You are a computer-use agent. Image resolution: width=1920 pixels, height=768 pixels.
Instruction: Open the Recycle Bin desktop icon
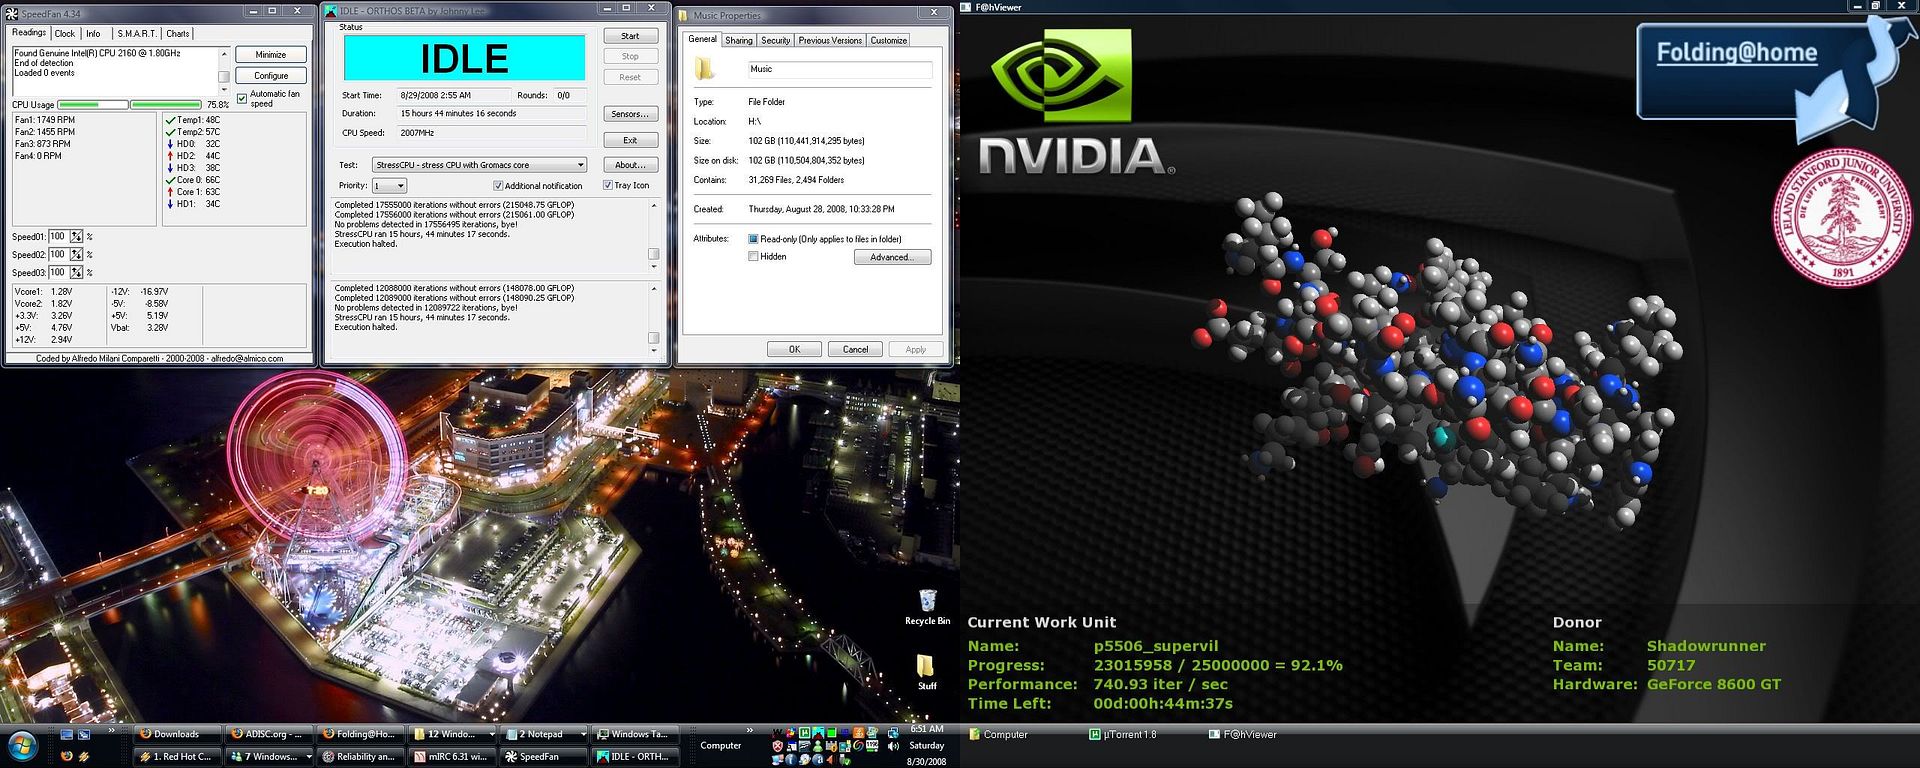tap(927, 607)
